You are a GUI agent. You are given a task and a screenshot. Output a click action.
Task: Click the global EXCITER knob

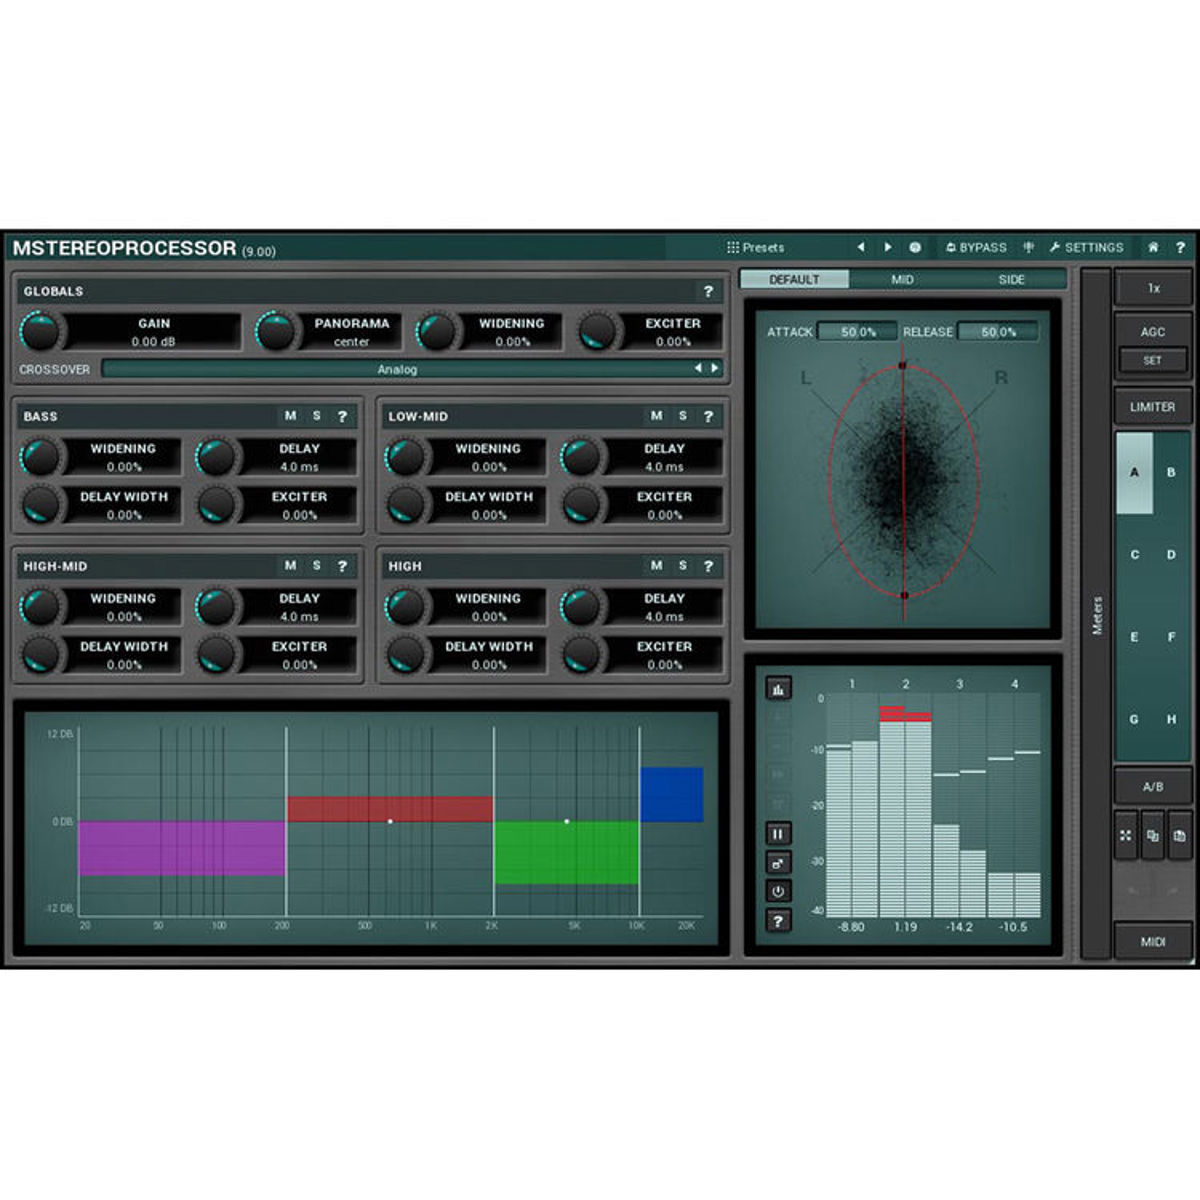coord(598,331)
